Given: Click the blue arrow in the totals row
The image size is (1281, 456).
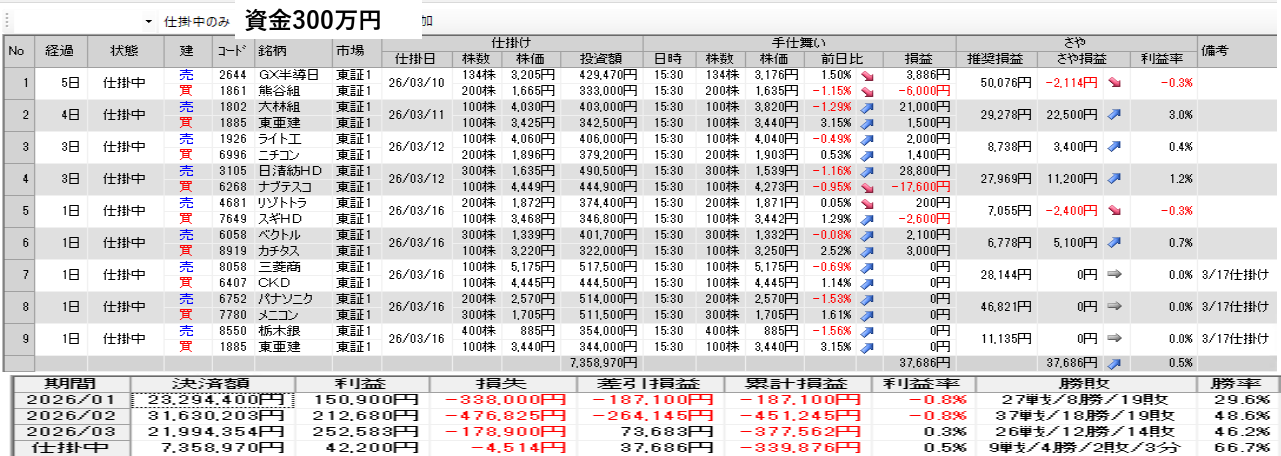Looking at the screenshot, I should click(x=1114, y=362).
